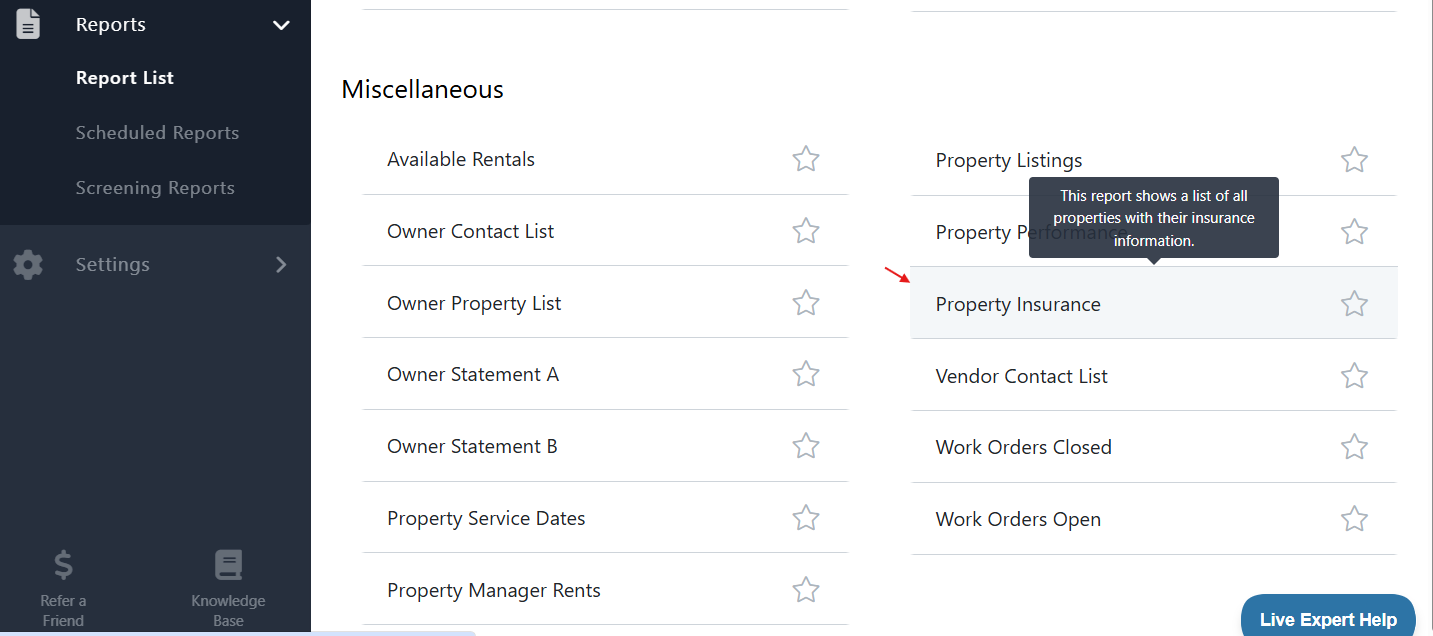Go to Report List in sidebar
Image resolution: width=1433 pixels, height=636 pixels.
[125, 78]
